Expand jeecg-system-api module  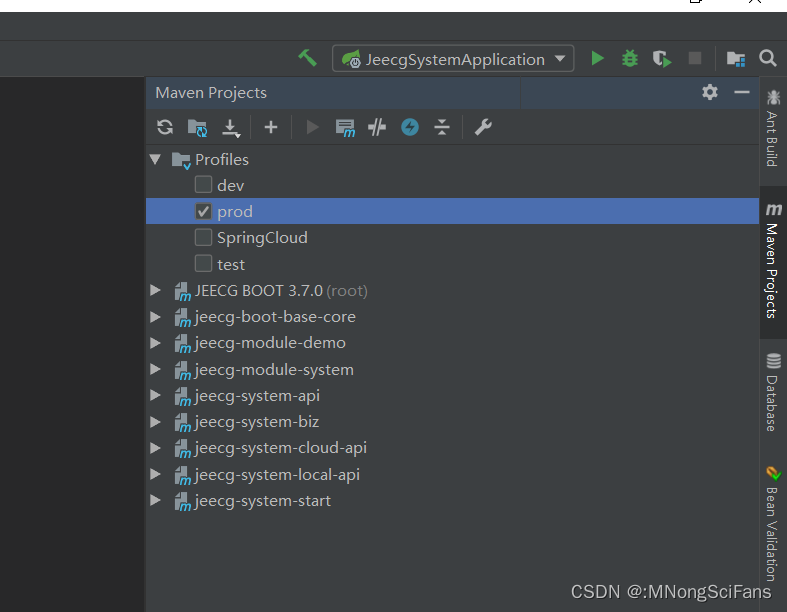tap(156, 396)
